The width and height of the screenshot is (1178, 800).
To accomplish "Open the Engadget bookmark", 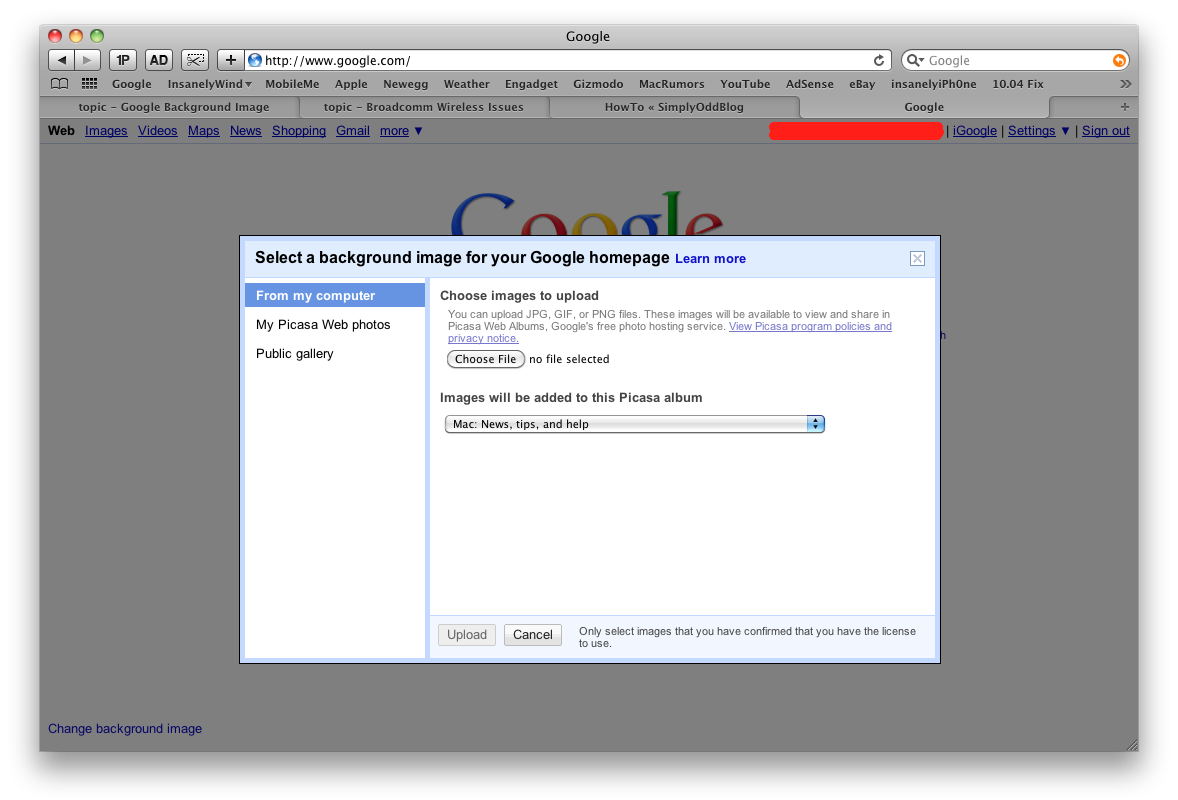I will point(531,83).
